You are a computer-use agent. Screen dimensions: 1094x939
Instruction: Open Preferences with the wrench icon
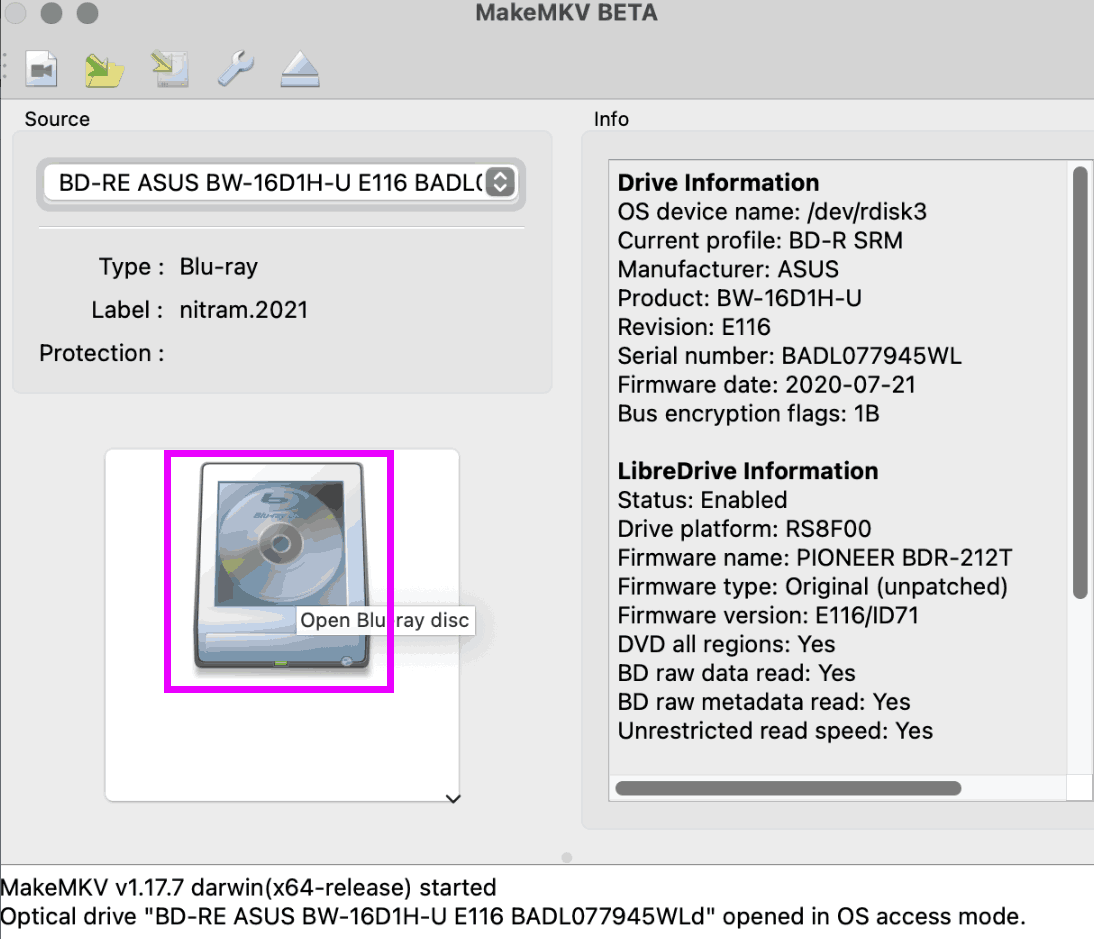click(x=235, y=69)
